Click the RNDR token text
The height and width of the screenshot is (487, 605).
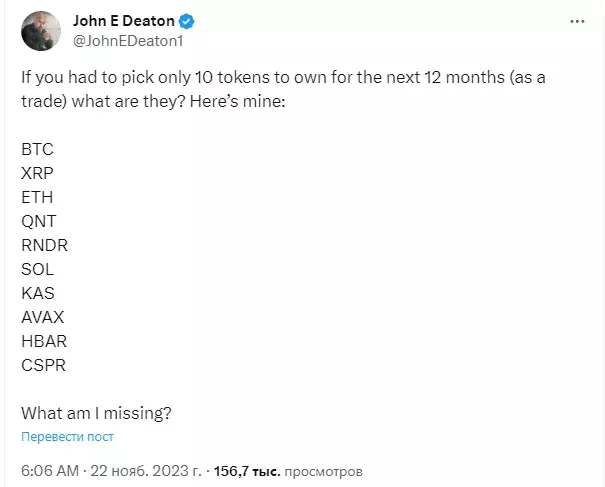tap(44, 245)
